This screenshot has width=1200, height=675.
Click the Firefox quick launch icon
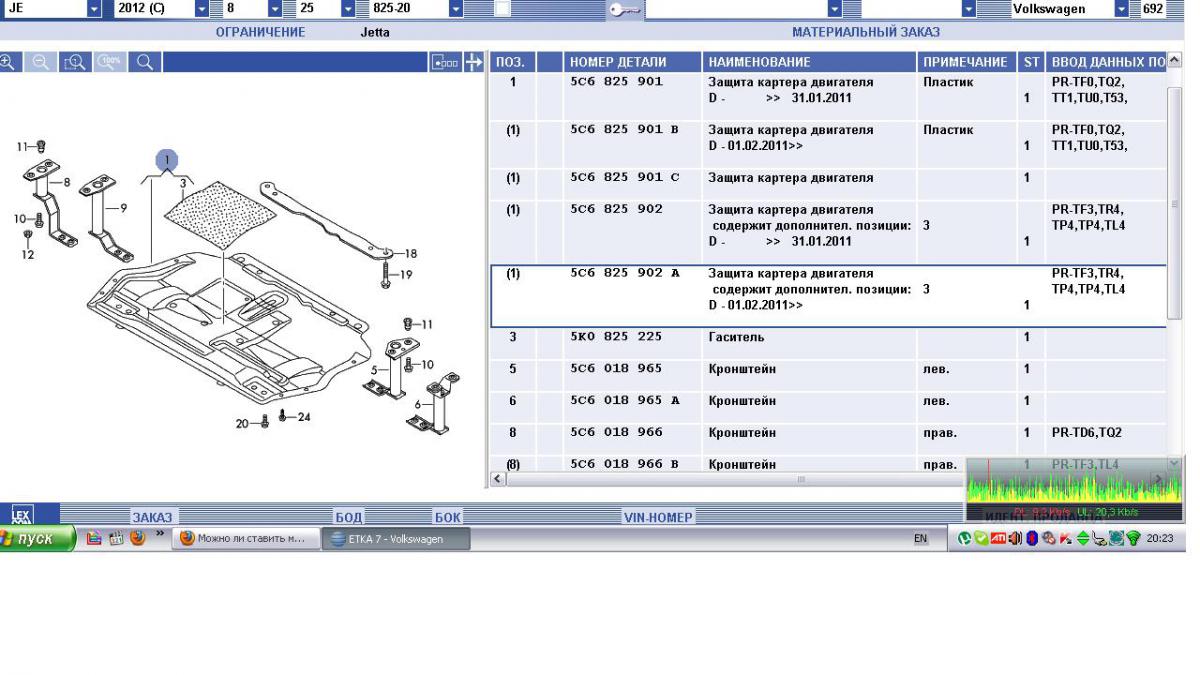pyautogui.click(x=137, y=539)
